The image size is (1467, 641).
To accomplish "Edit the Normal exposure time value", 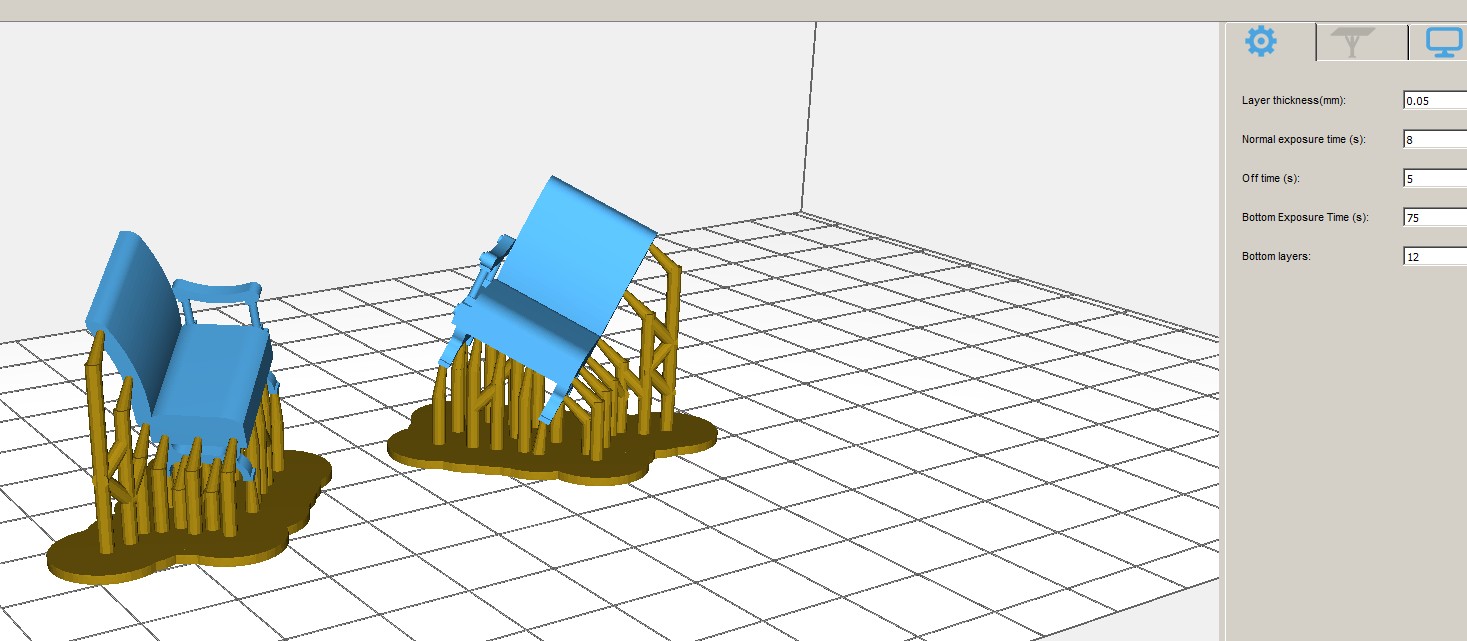I will pos(1434,140).
